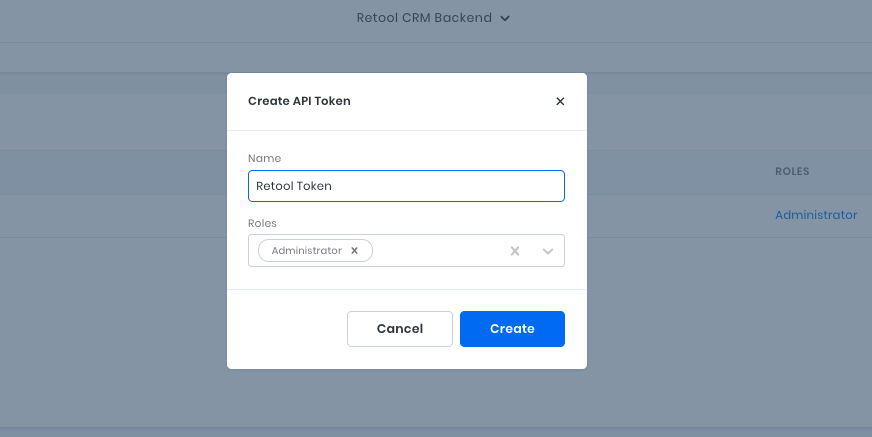Image resolution: width=872 pixels, height=437 pixels.
Task: Open the Administrator link in the Roles column
Action: (x=816, y=215)
